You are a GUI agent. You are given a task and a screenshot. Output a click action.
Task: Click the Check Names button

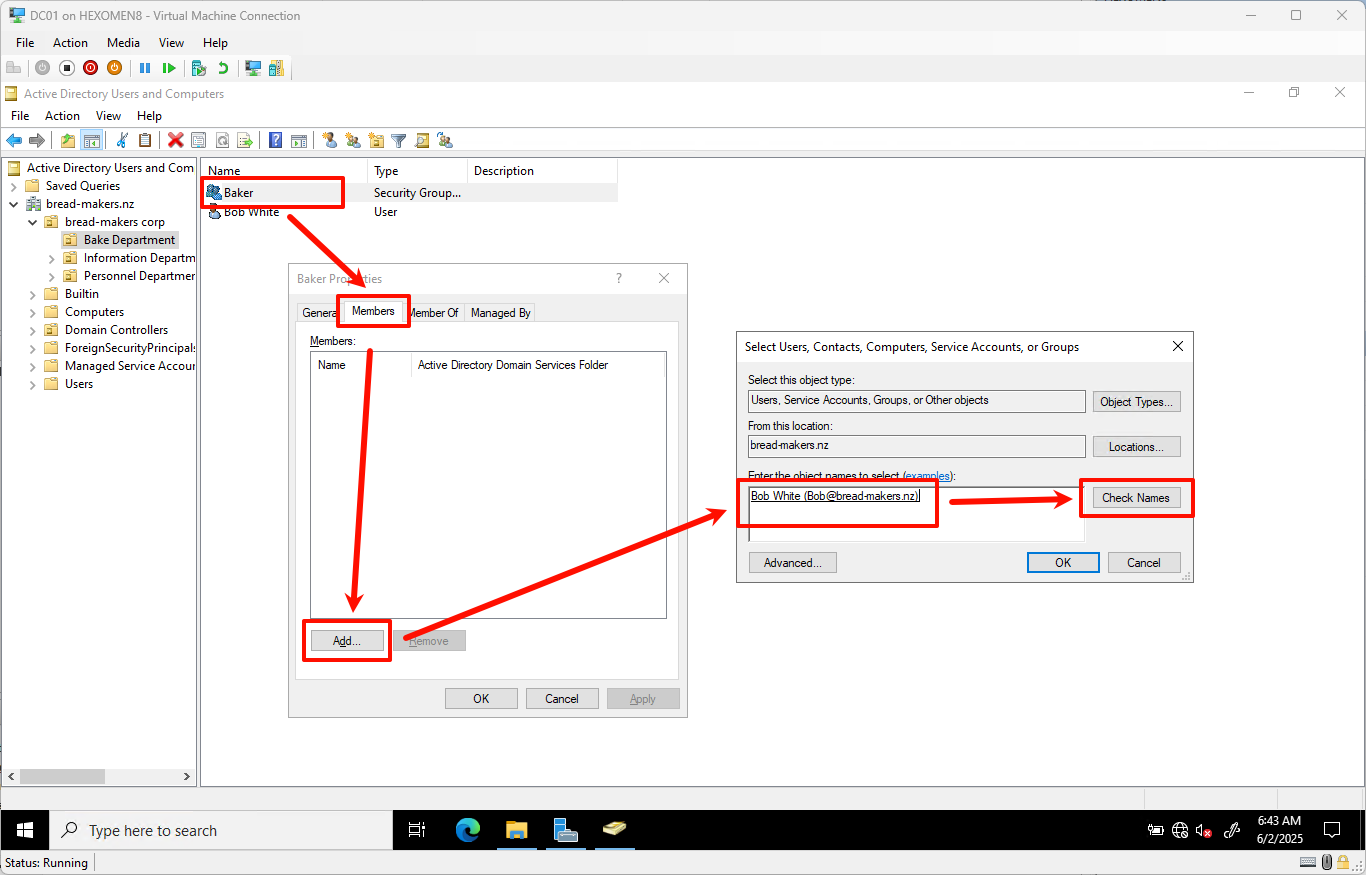1135,498
